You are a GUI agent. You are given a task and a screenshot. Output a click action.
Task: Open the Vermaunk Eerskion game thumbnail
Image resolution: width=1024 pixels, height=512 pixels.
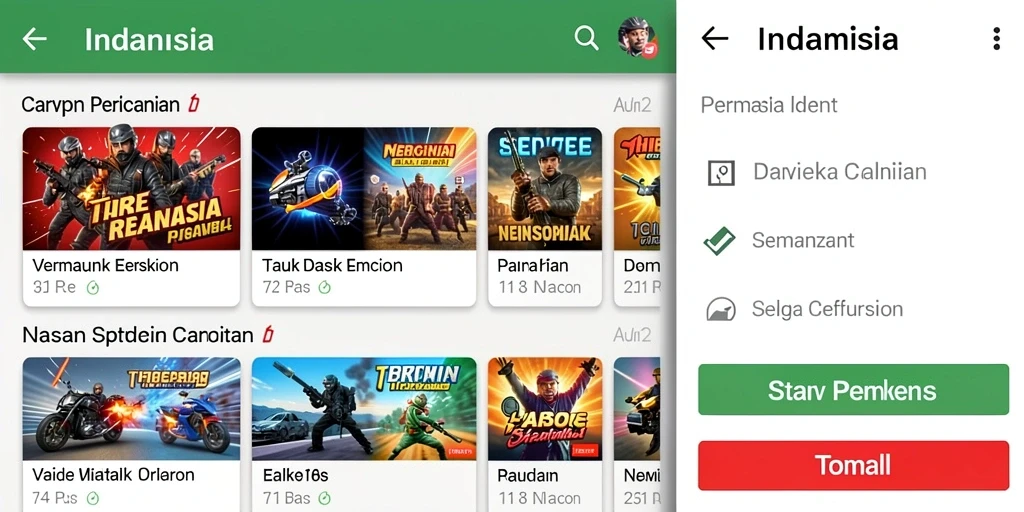click(x=131, y=189)
